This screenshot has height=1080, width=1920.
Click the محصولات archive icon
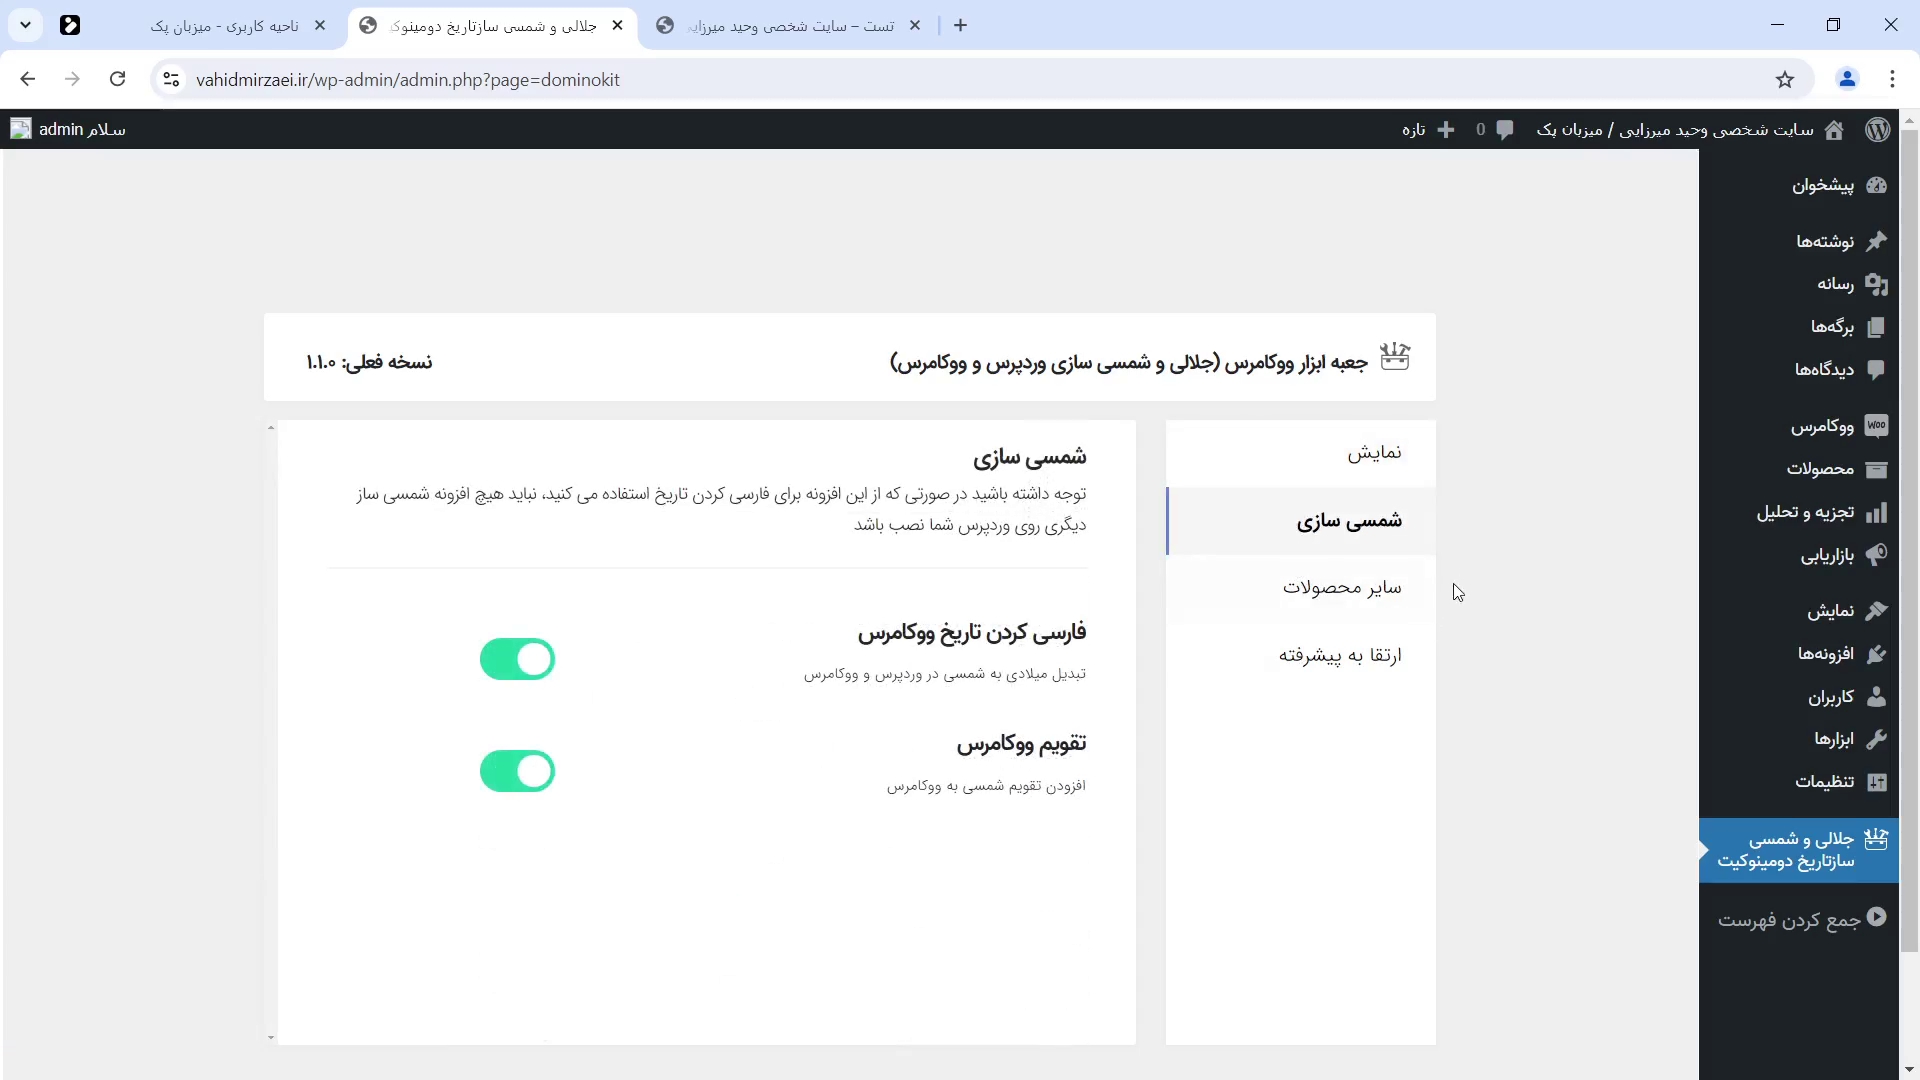coord(1876,469)
